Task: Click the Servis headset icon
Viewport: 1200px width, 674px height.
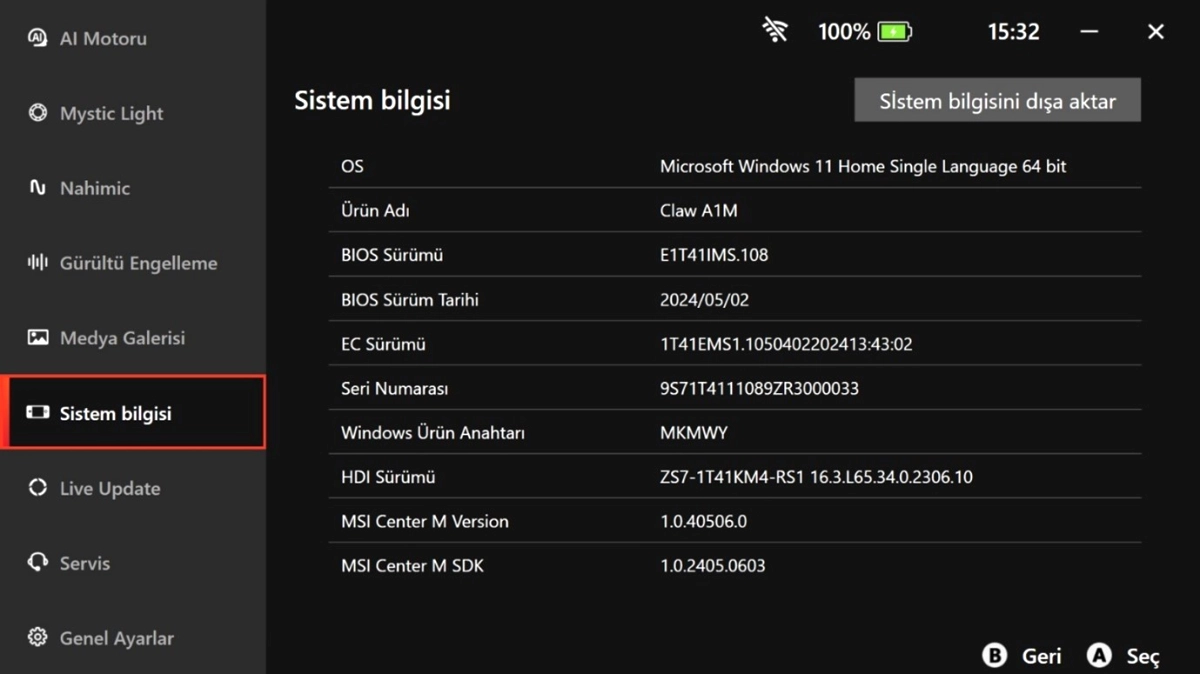Action: click(38, 563)
